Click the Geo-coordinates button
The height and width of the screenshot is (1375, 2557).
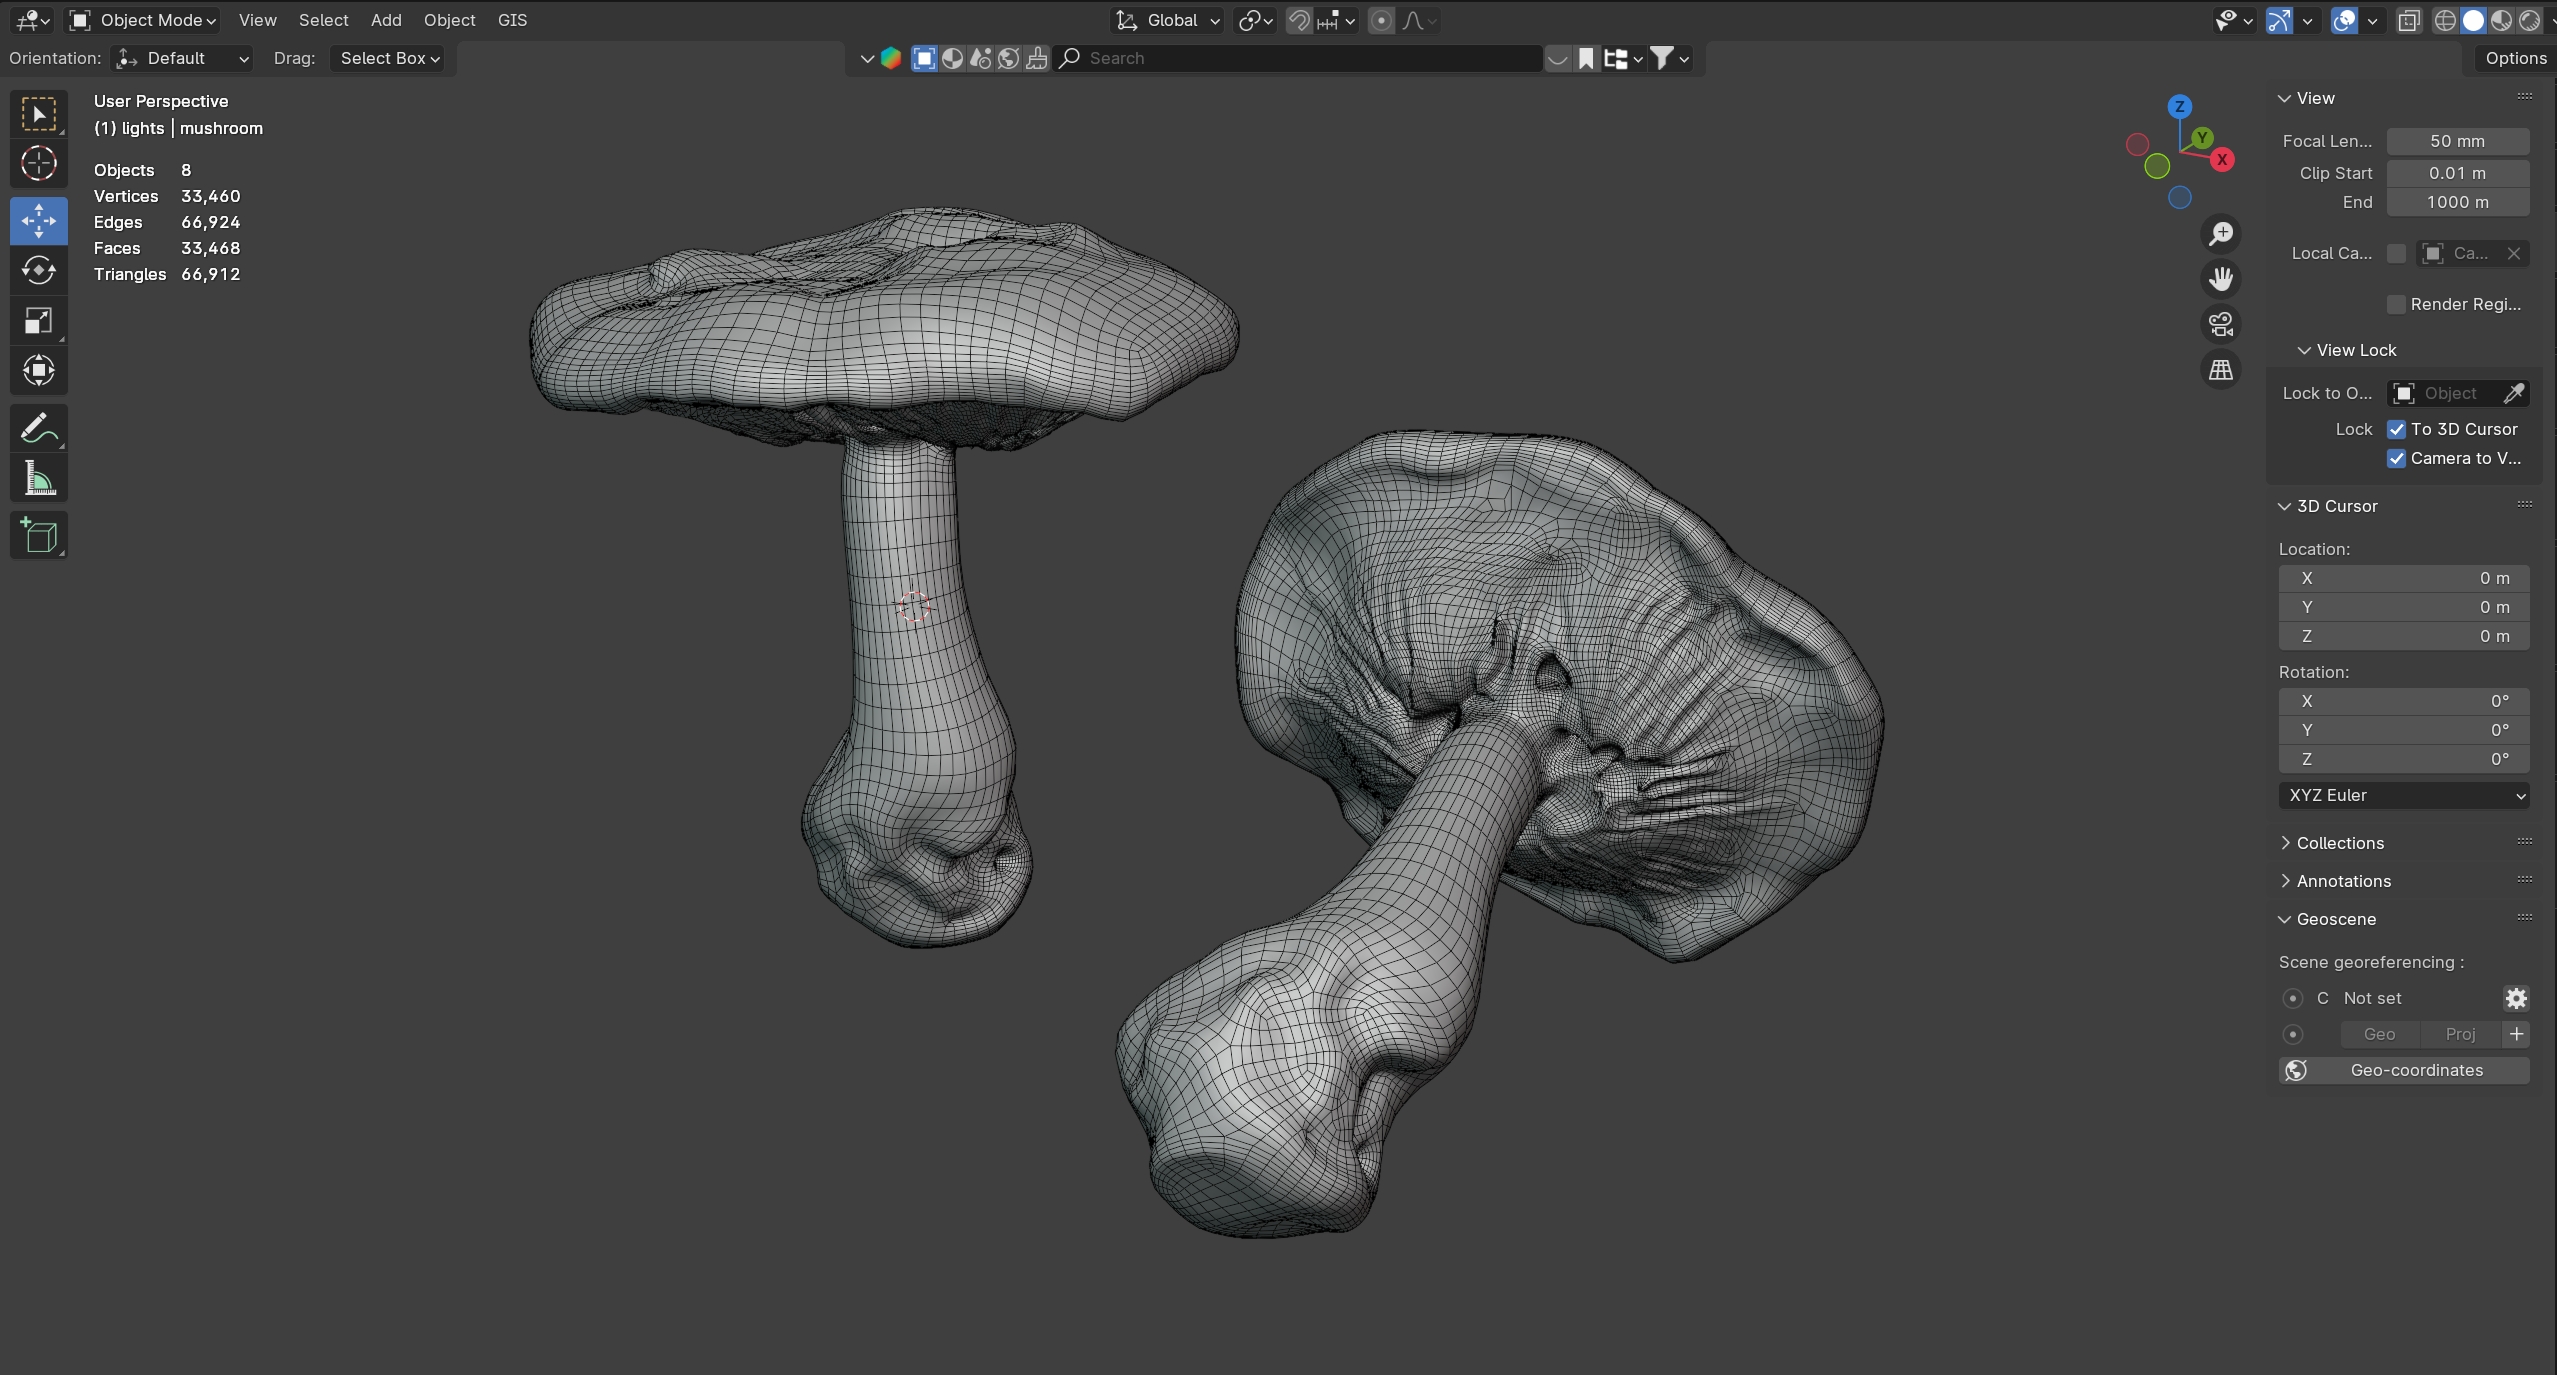click(2403, 1070)
